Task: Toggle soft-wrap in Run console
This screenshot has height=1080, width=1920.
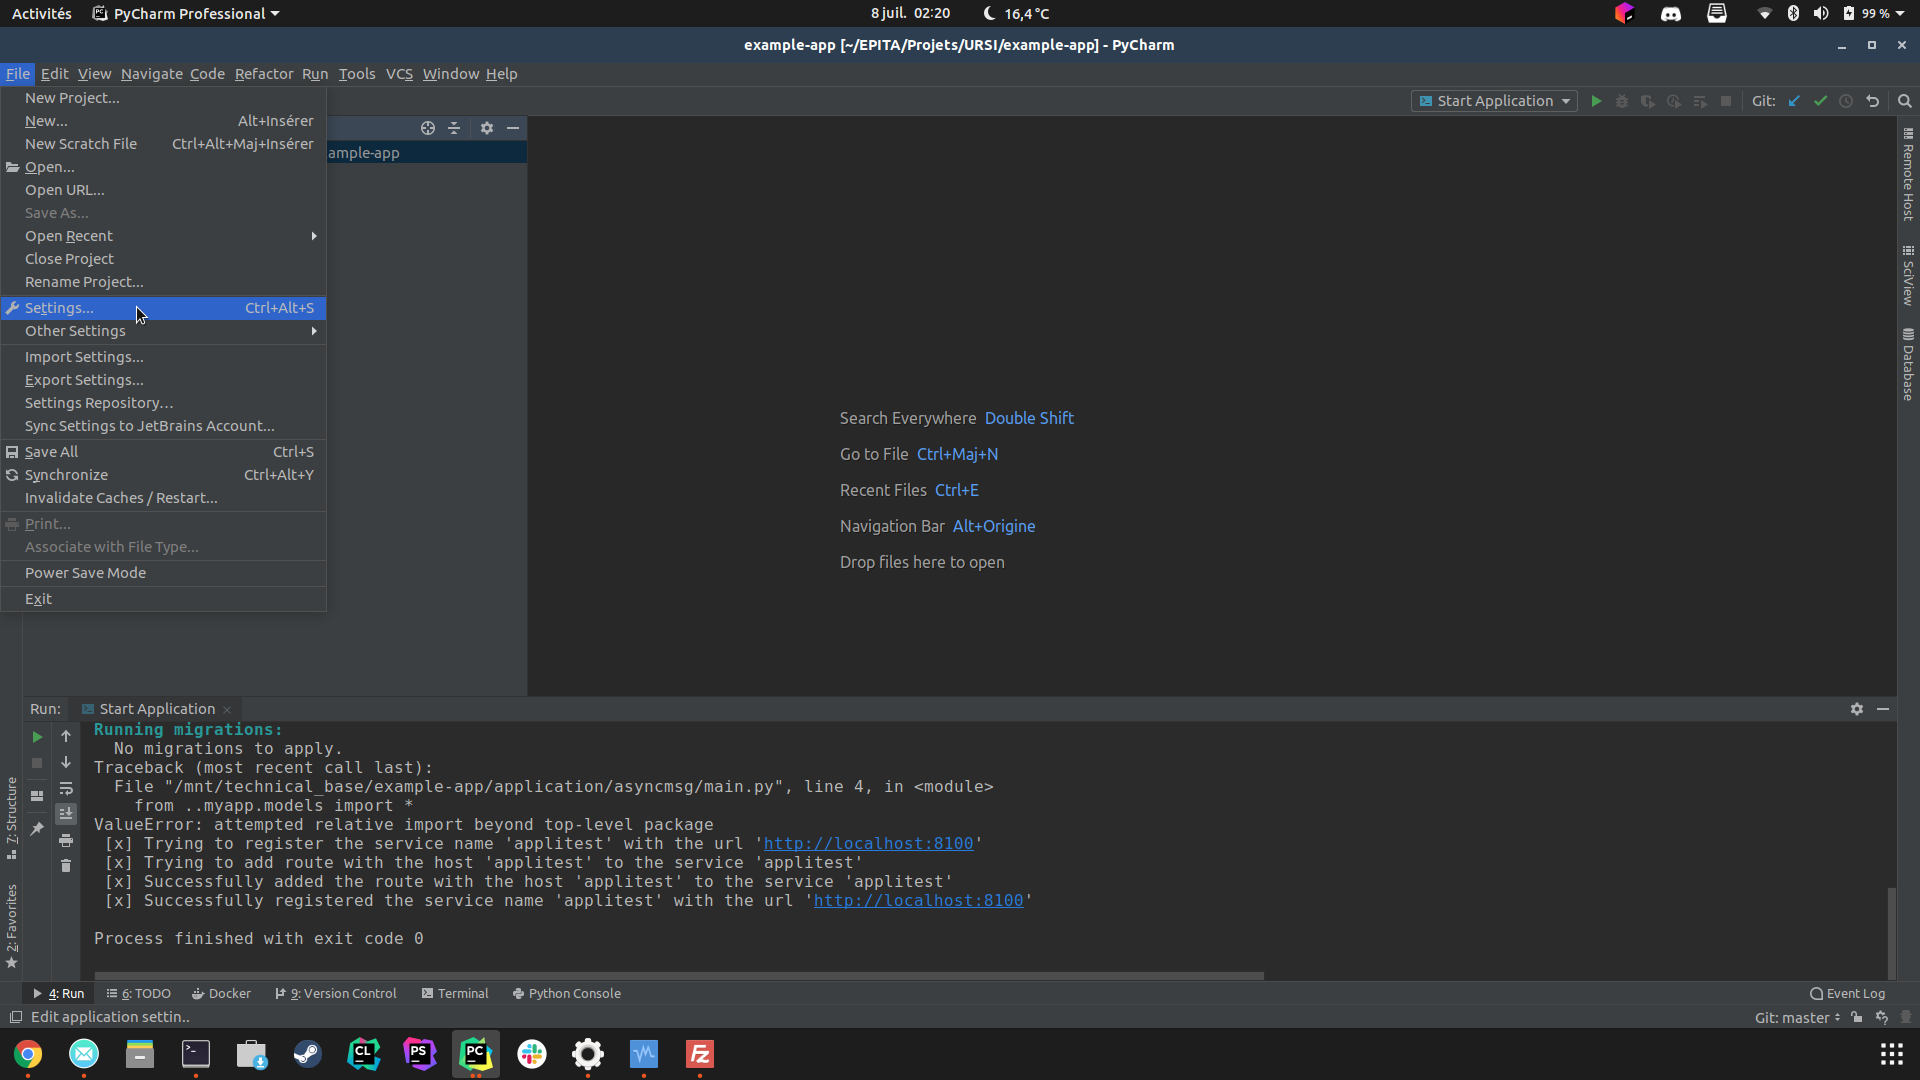Action: tap(66, 789)
